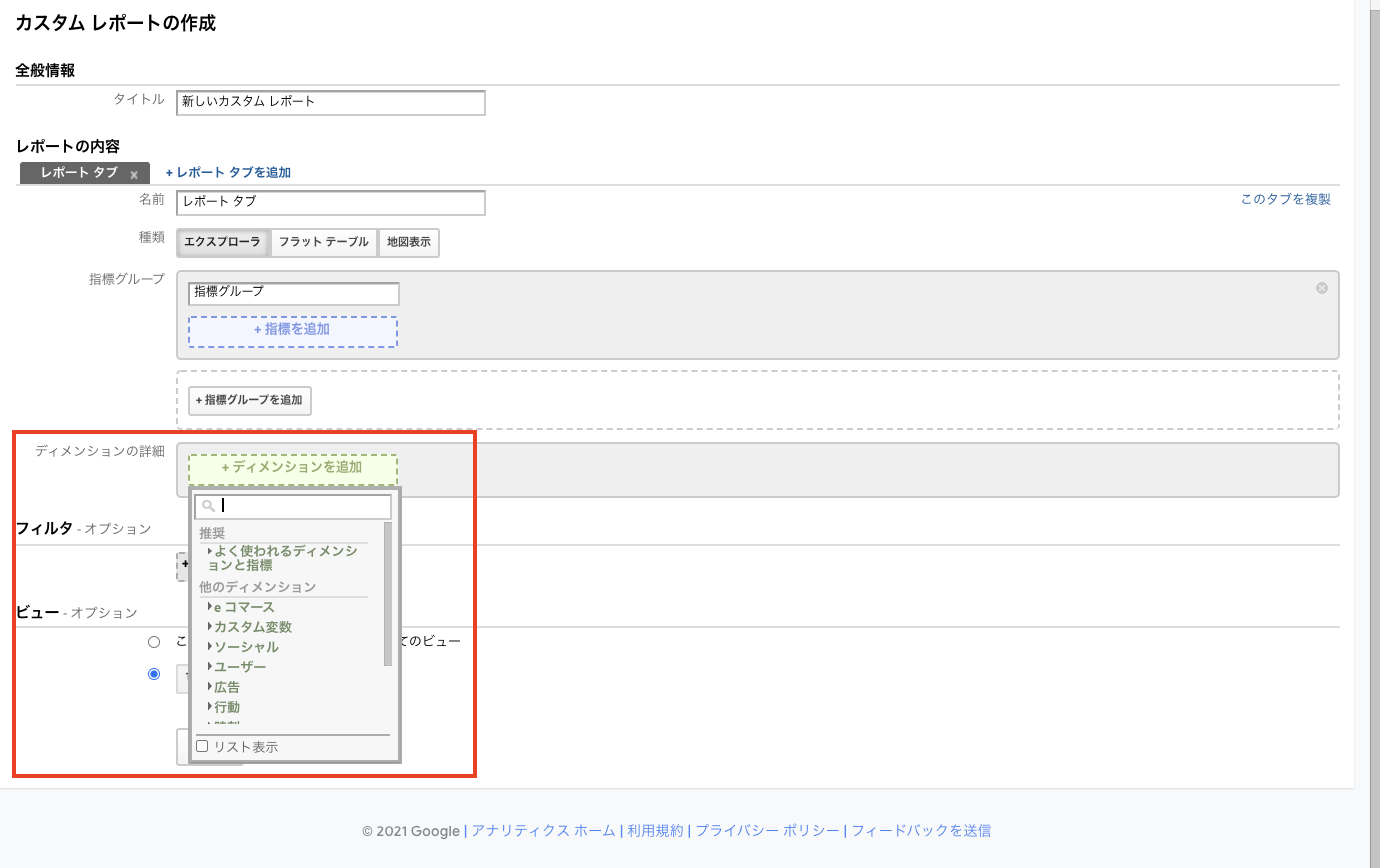Screen dimensions: 1380x868
Task: Expand the e コマース dimension category
Action: [243, 607]
